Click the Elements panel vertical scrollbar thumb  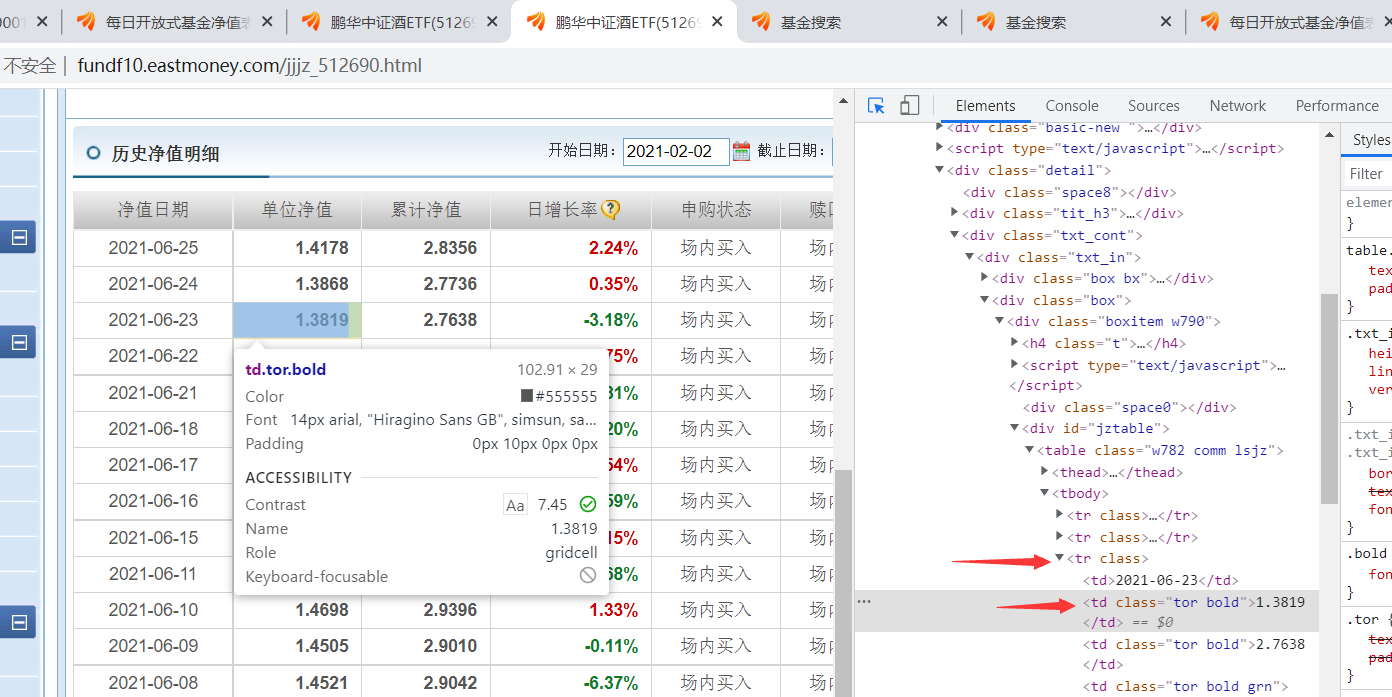coord(1329,398)
